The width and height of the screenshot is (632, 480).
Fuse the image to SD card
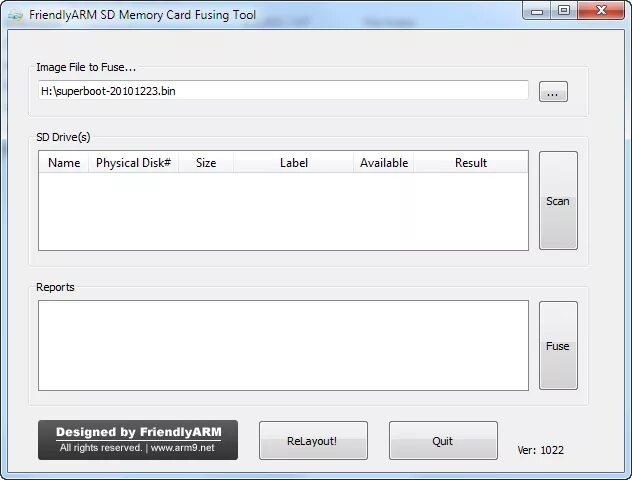click(558, 346)
